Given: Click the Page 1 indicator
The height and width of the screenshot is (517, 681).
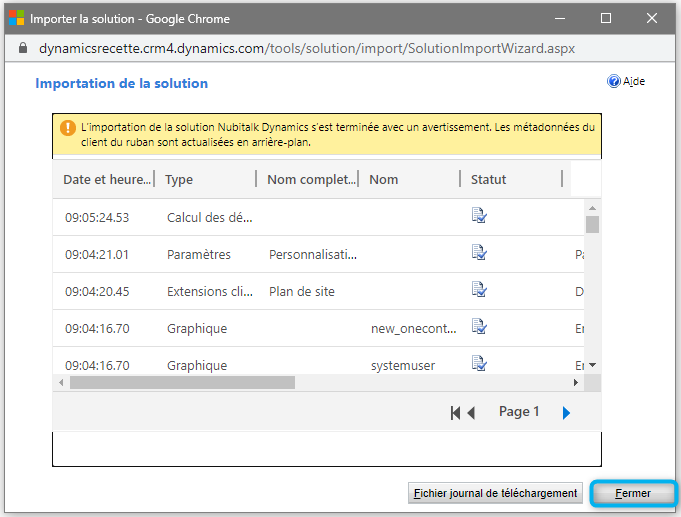Looking at the screenshot, I should [519, 411].
